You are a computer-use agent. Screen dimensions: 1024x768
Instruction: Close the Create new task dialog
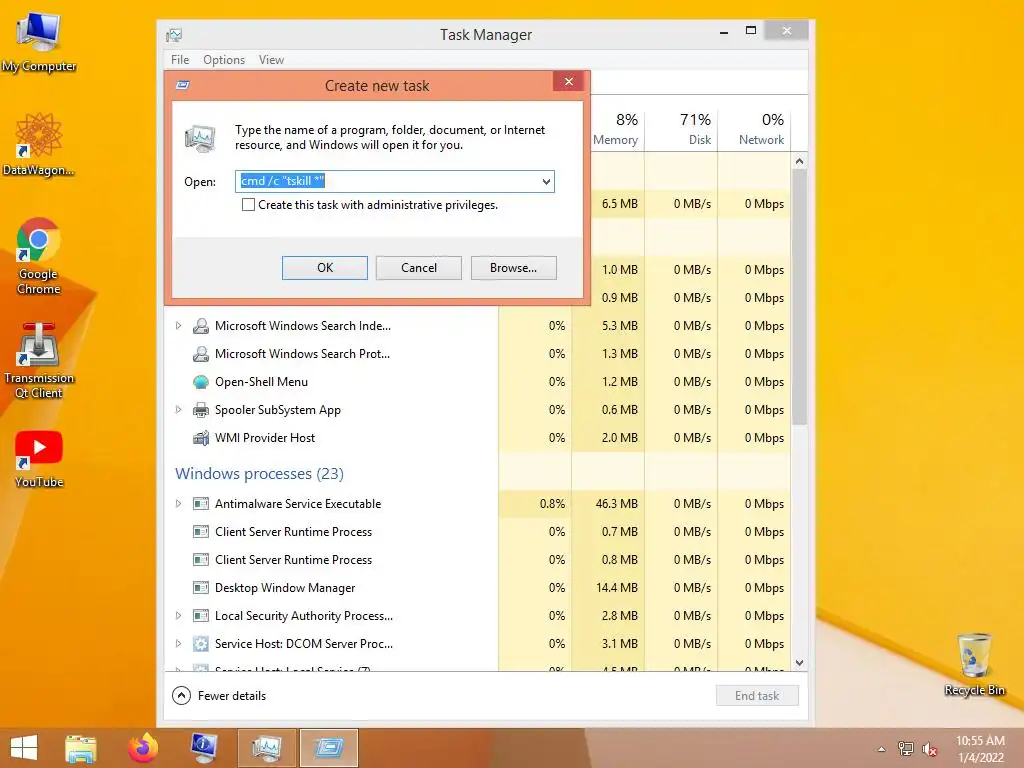click(x=569, y=82)
